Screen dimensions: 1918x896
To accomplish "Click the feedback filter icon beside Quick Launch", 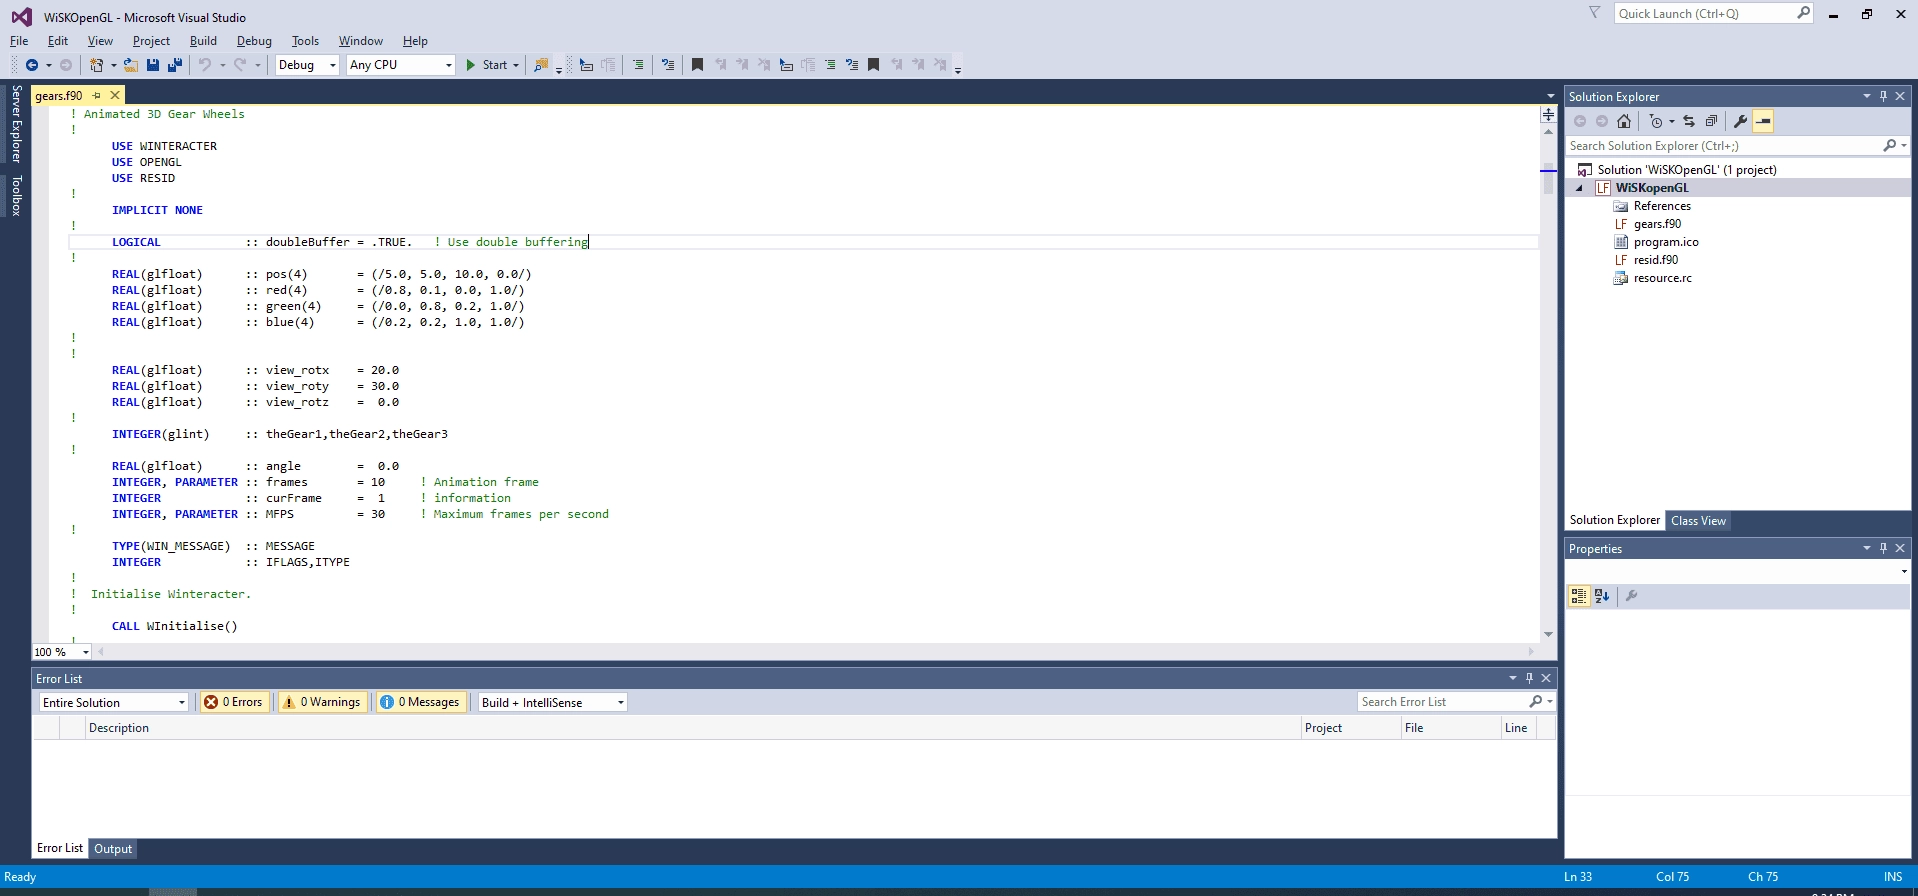I will pyautogui.click(x=1595, y=13).
